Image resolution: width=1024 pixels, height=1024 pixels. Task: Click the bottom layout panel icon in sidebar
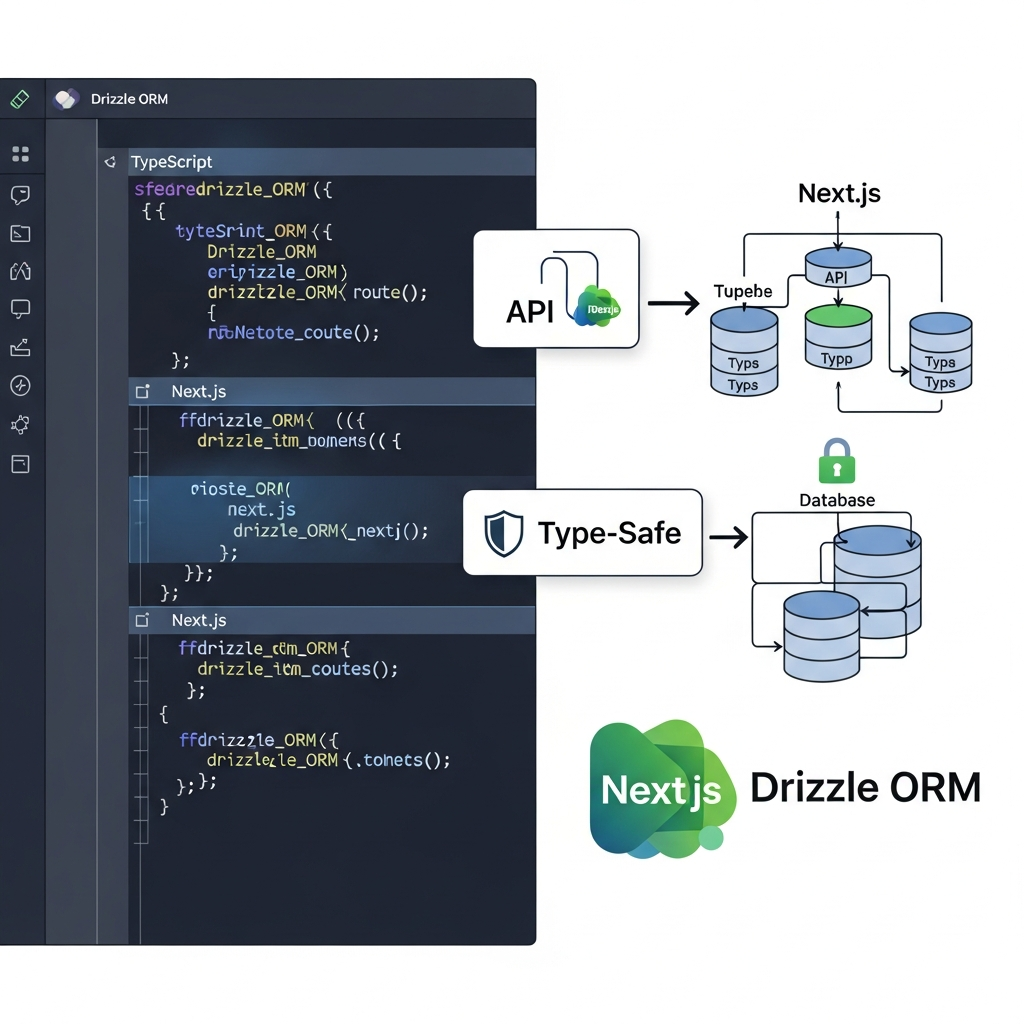tap(21, 464)
